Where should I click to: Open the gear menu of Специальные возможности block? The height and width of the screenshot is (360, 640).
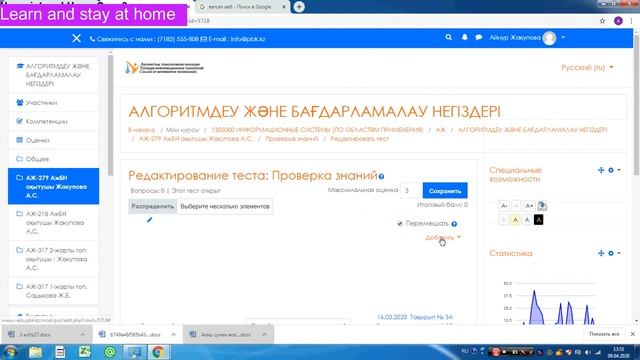[613, 170]
